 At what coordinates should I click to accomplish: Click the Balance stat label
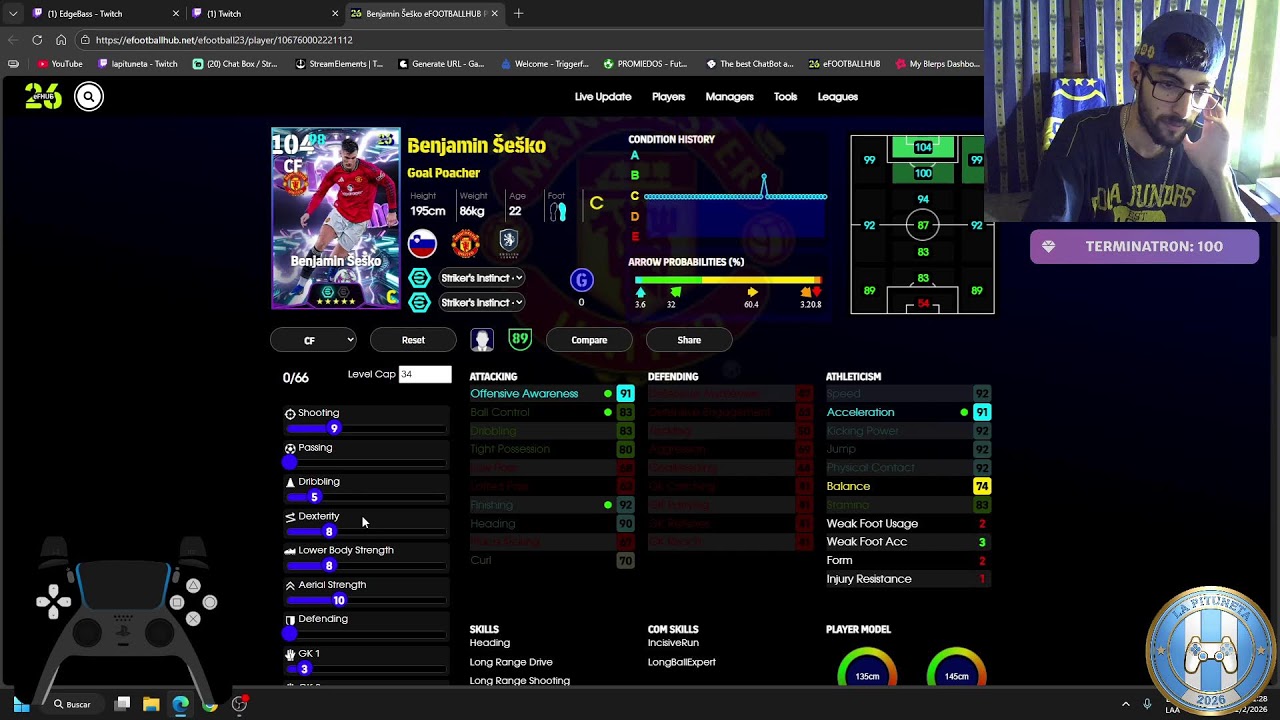point(848,486)
